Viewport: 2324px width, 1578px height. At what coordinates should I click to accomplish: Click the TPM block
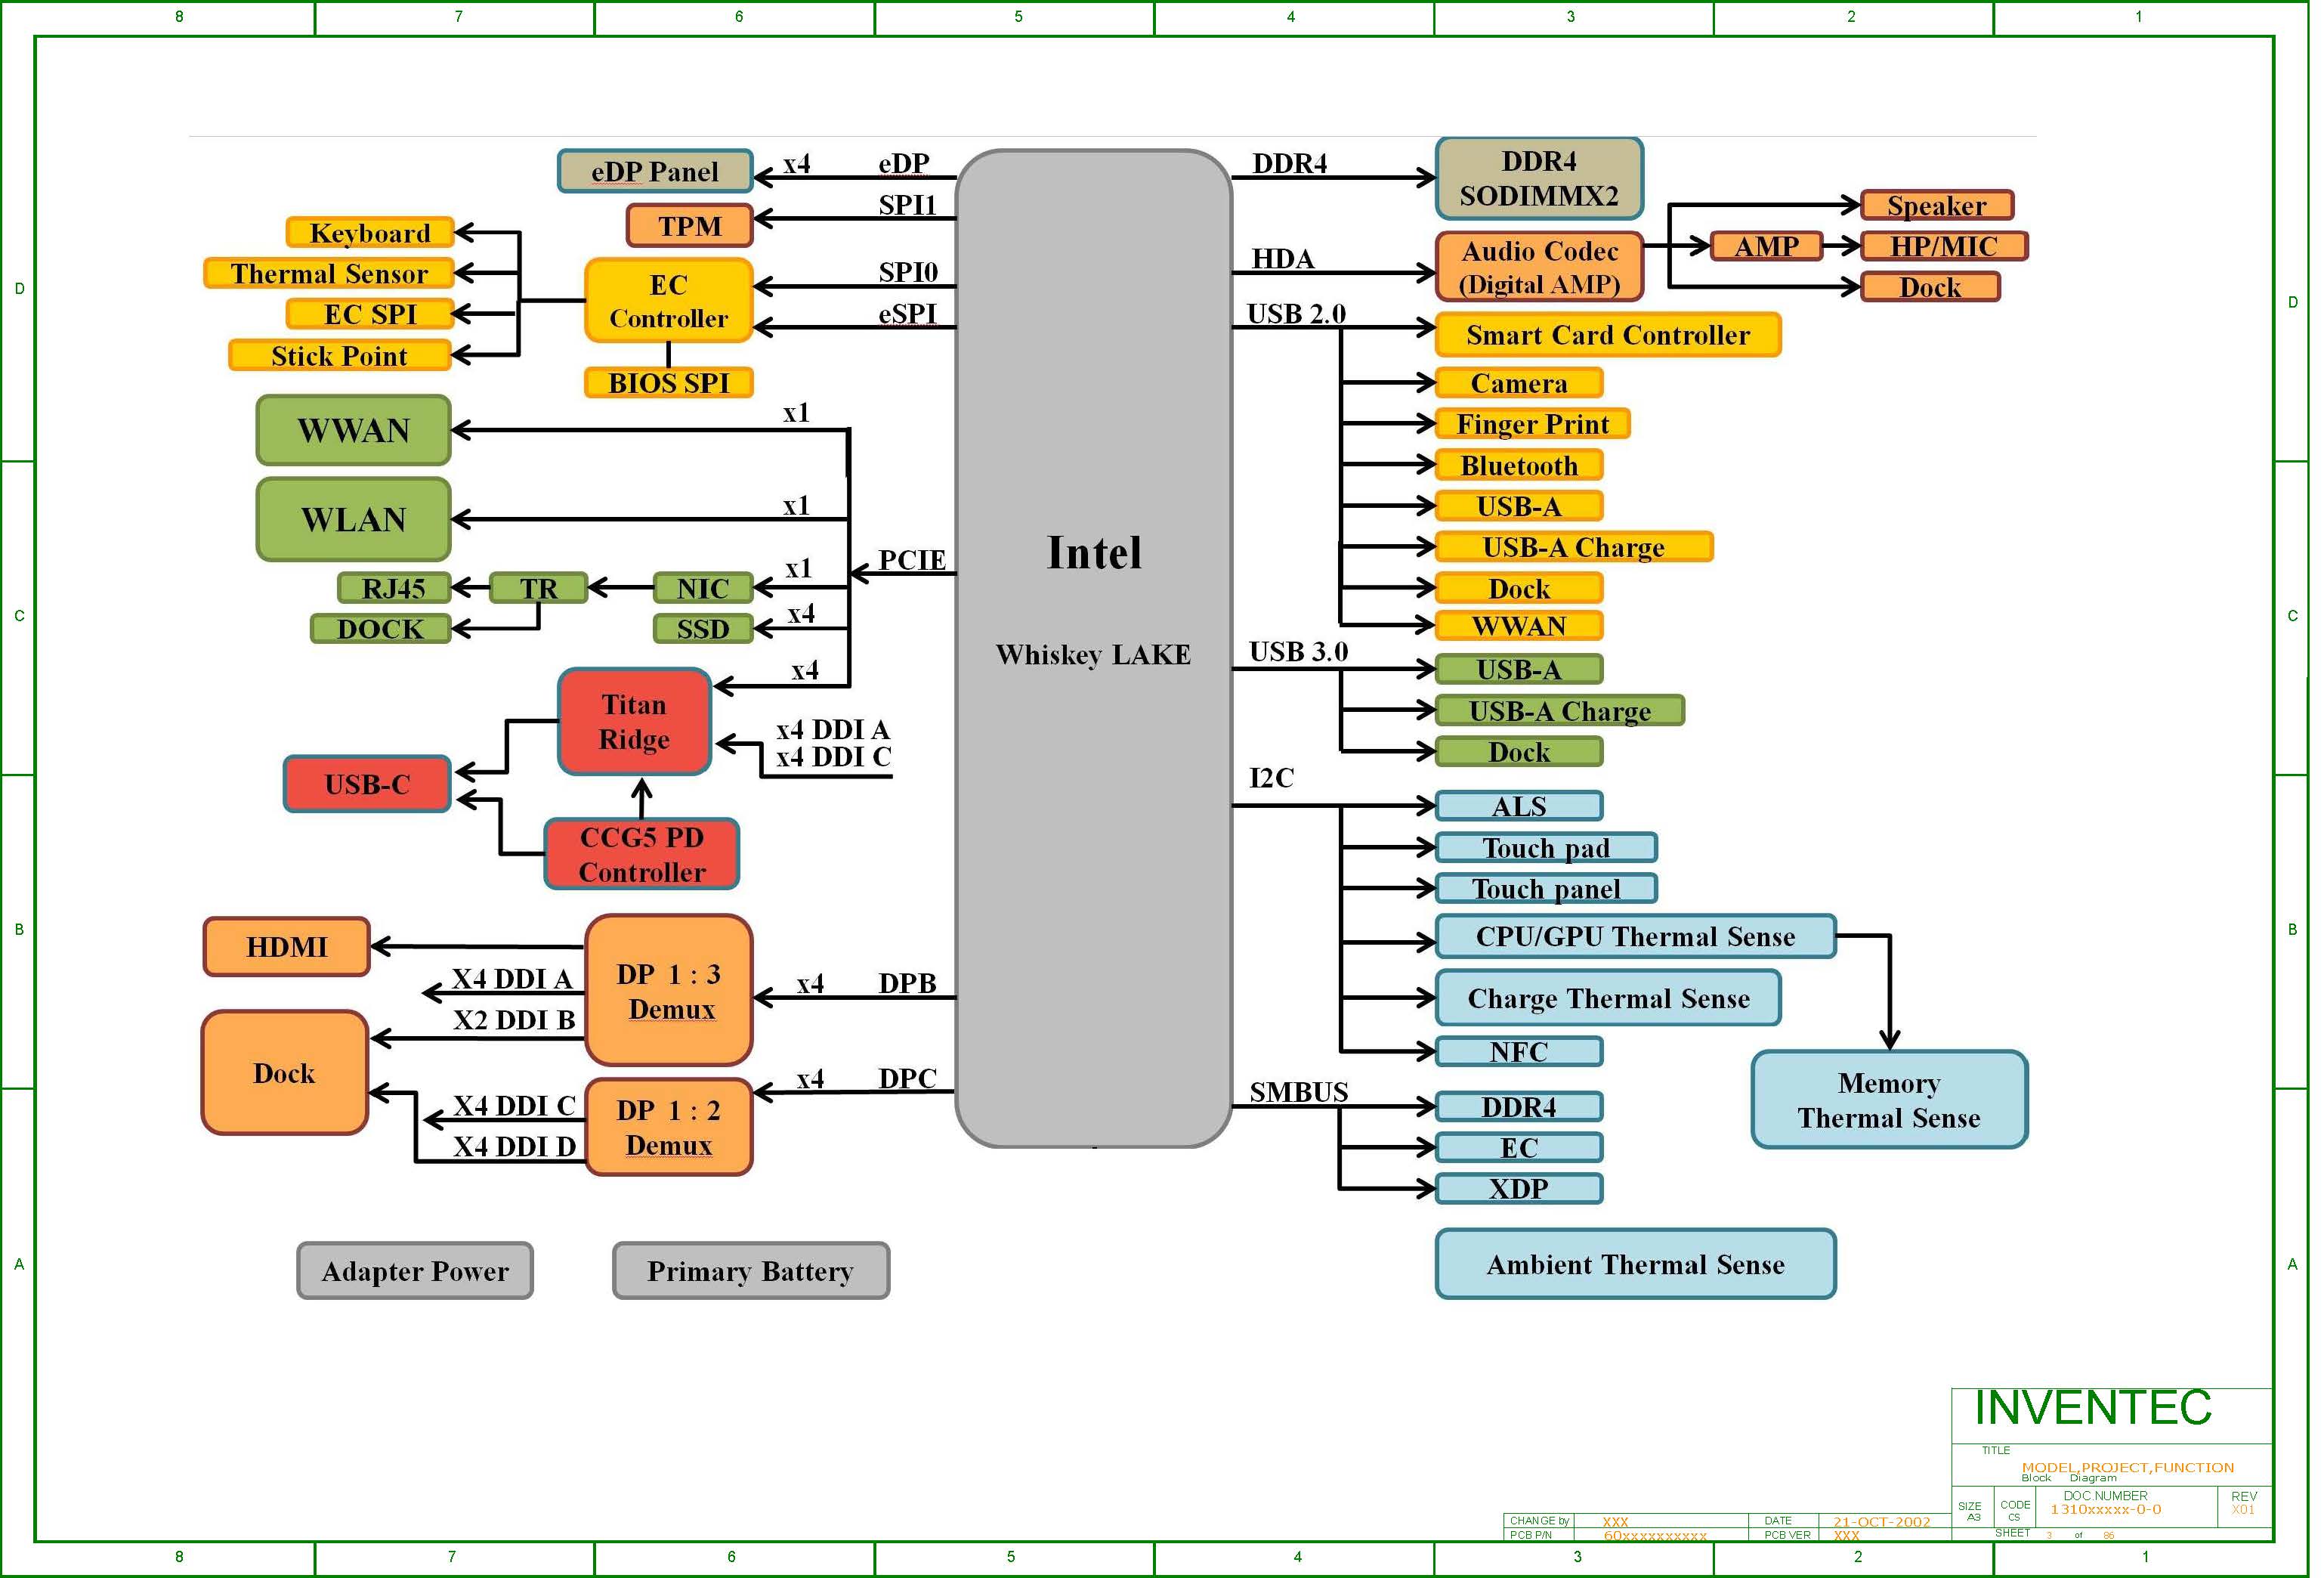pyautogui.click(x=689, y=226)
